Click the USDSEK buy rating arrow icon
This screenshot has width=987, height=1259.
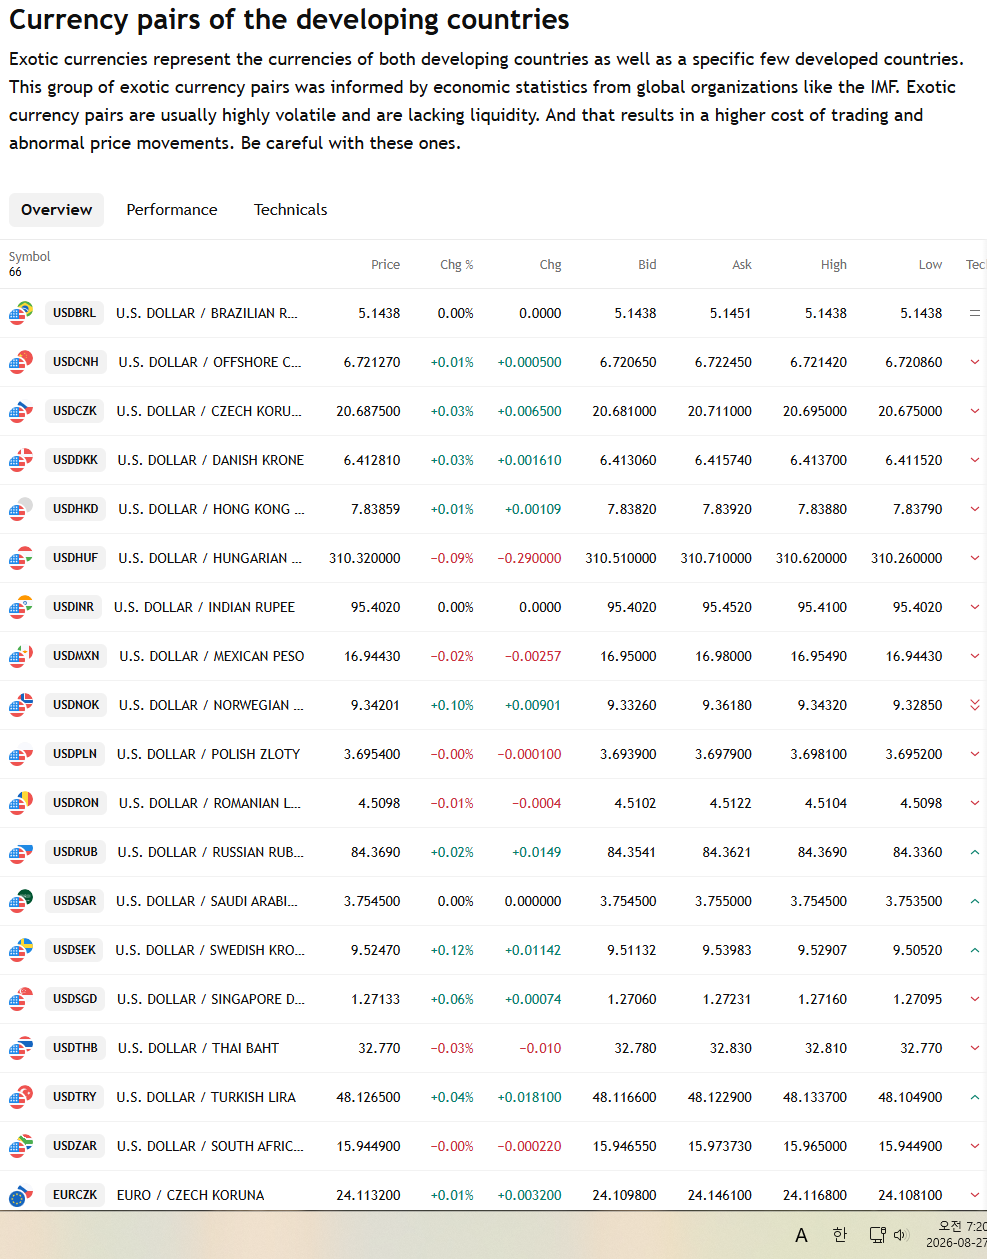(x=975, y=950)
